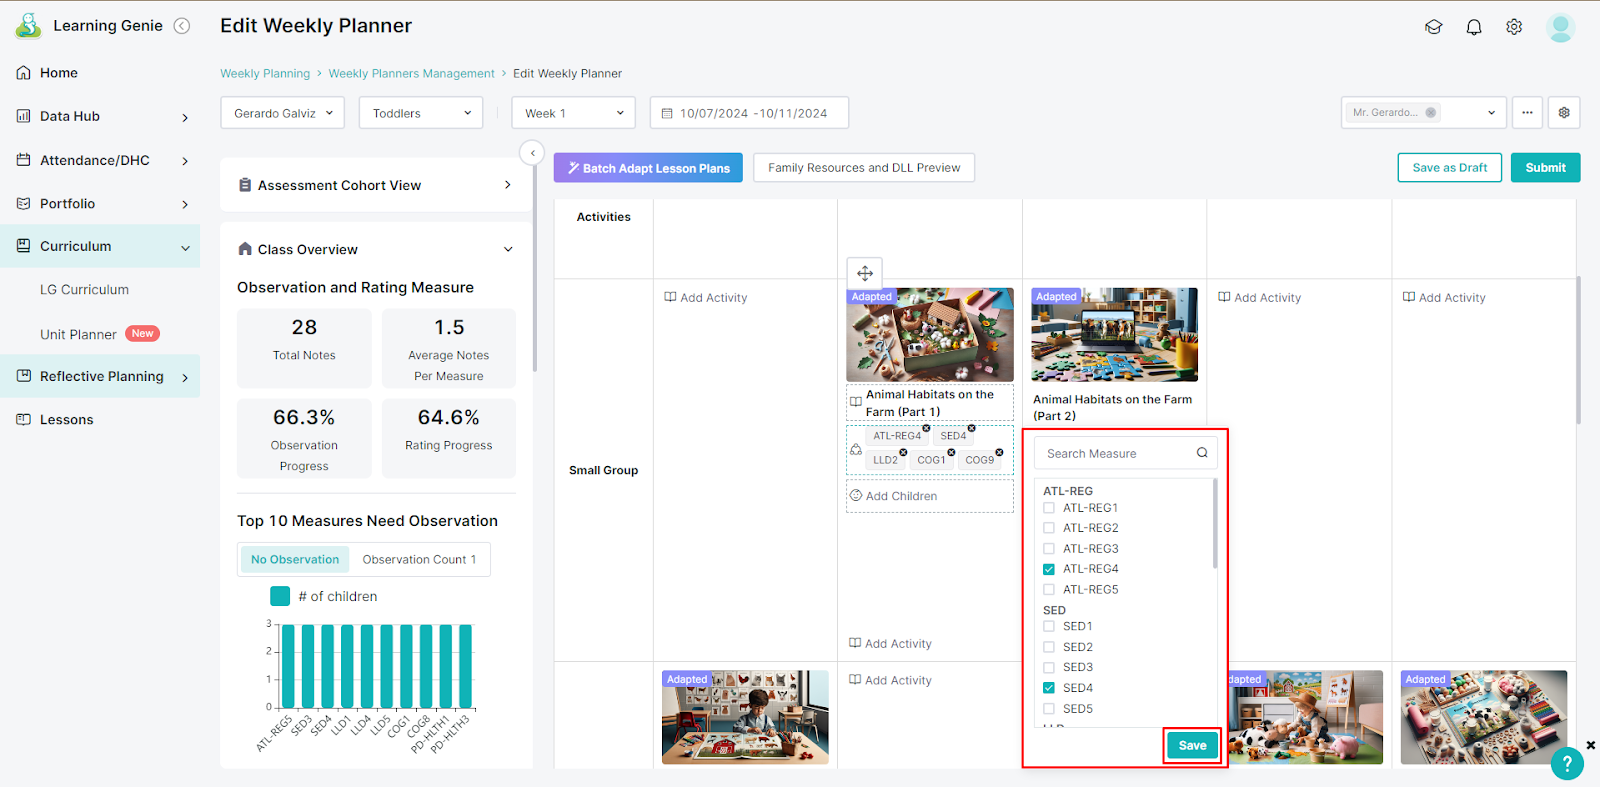Check the ATL-REG2 measure
Screen dimensions: 1600x787
pyautogui.click(x=1049, y=528)
